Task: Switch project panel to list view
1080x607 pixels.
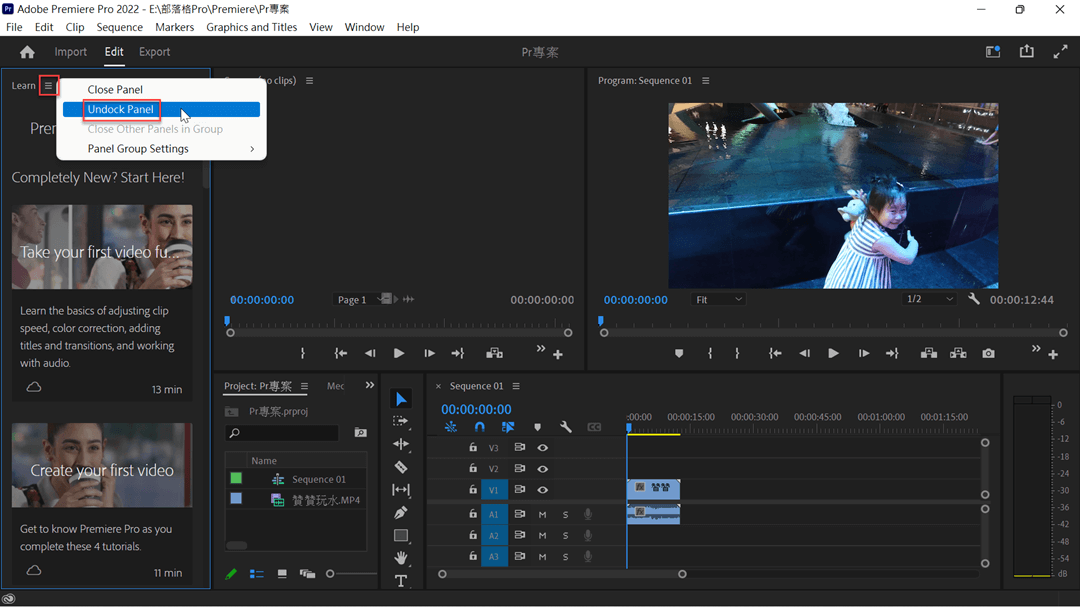Action: [x=256, y=574]
